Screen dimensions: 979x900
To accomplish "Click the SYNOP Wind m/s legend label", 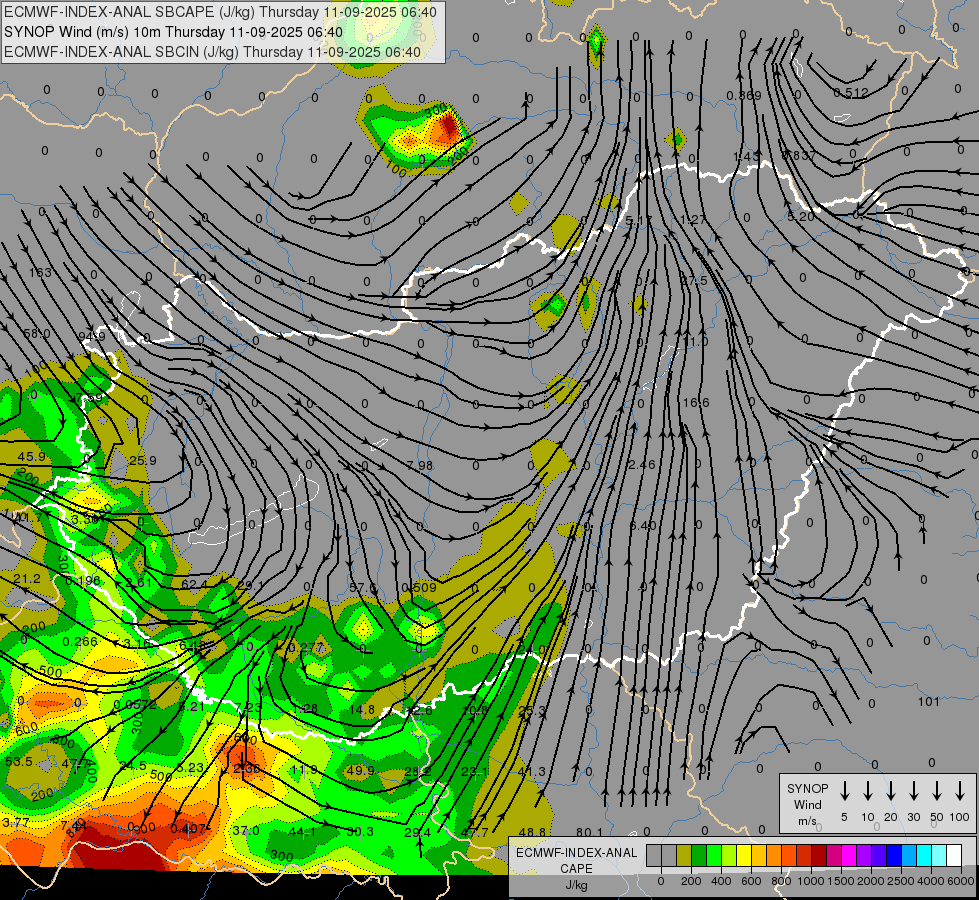I will tap(807, 804).
